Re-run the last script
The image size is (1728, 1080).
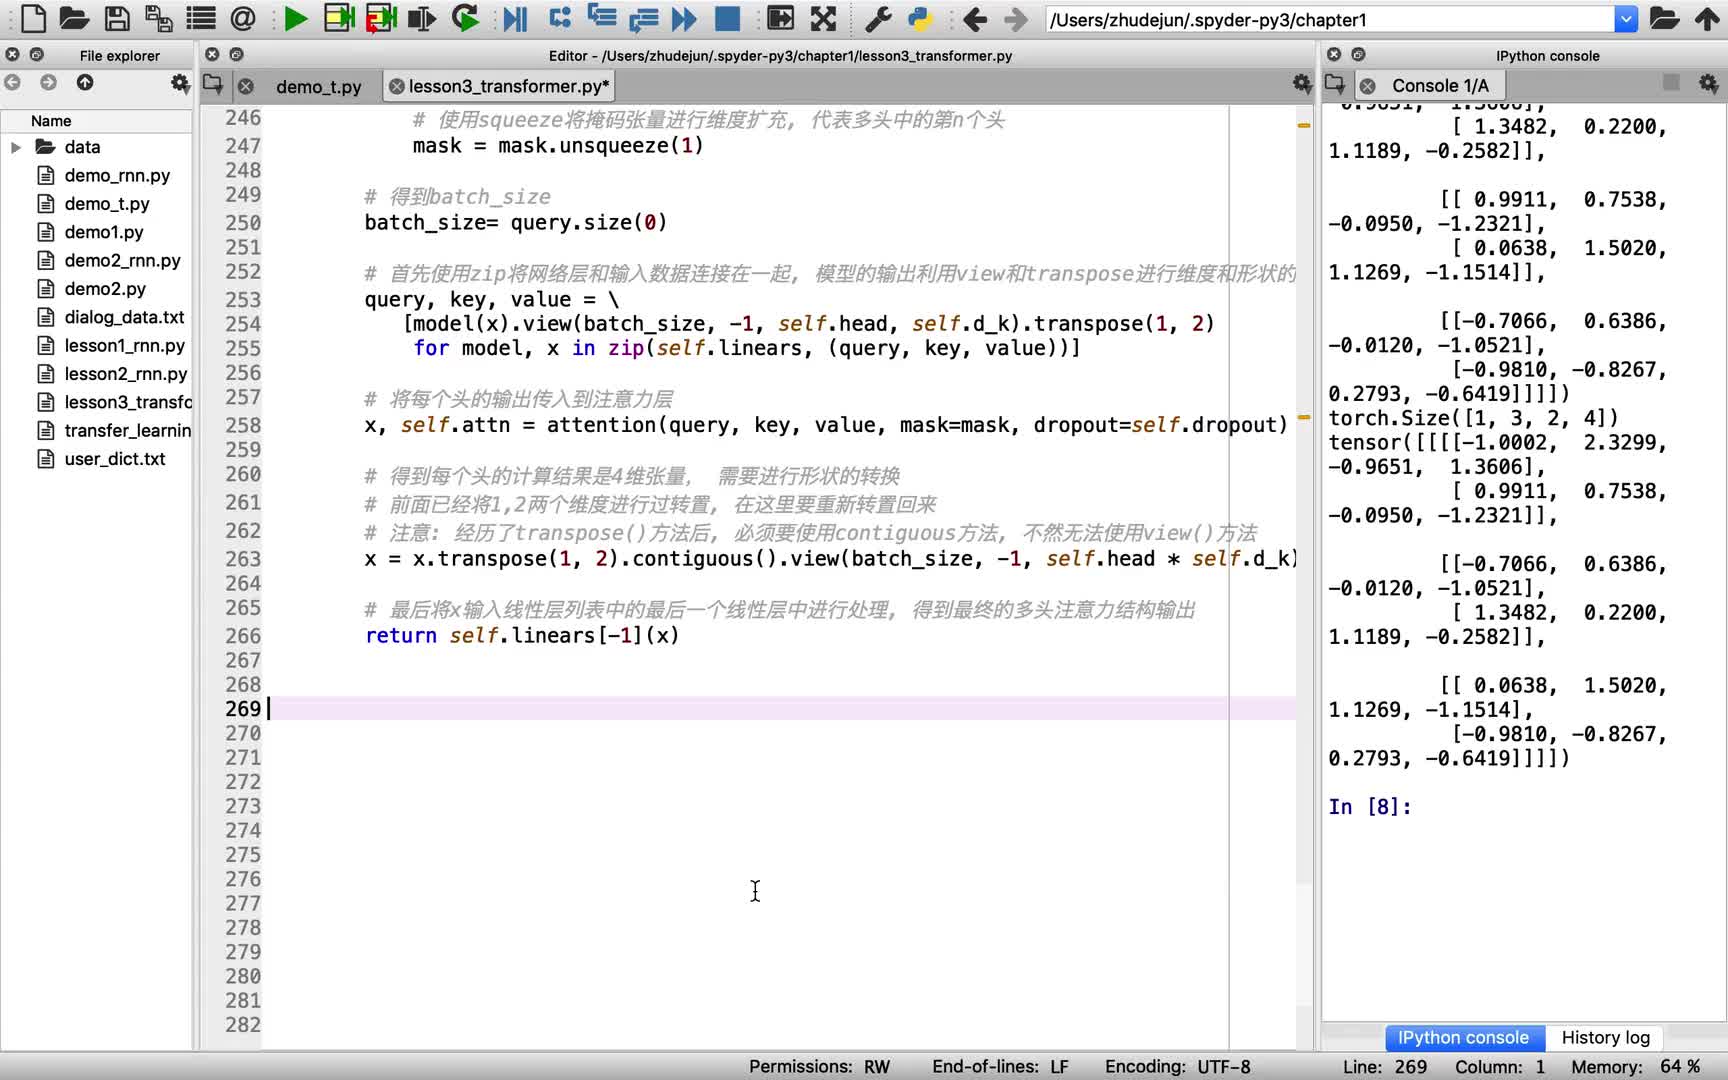465,18
